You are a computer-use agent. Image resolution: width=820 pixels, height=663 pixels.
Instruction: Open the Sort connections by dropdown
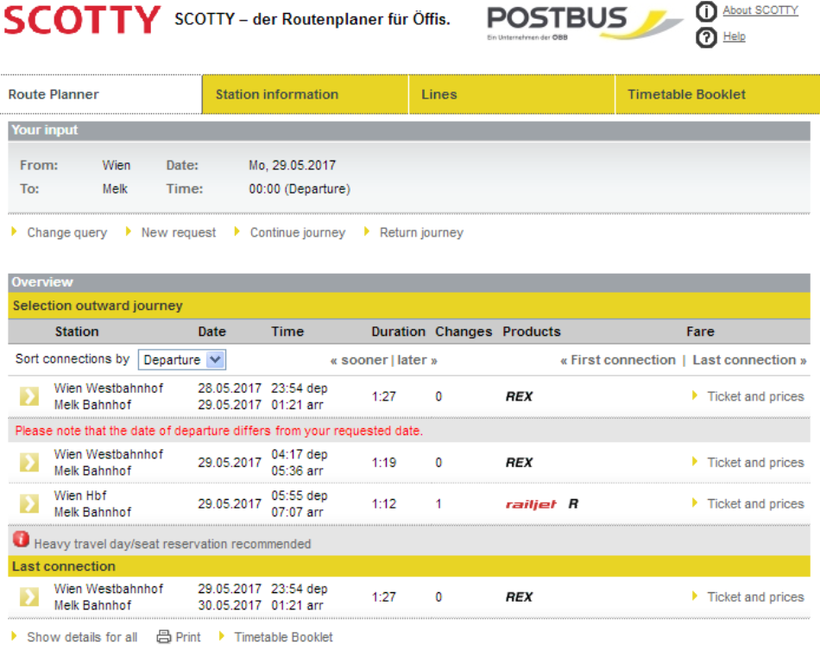(x=182, y=360)
